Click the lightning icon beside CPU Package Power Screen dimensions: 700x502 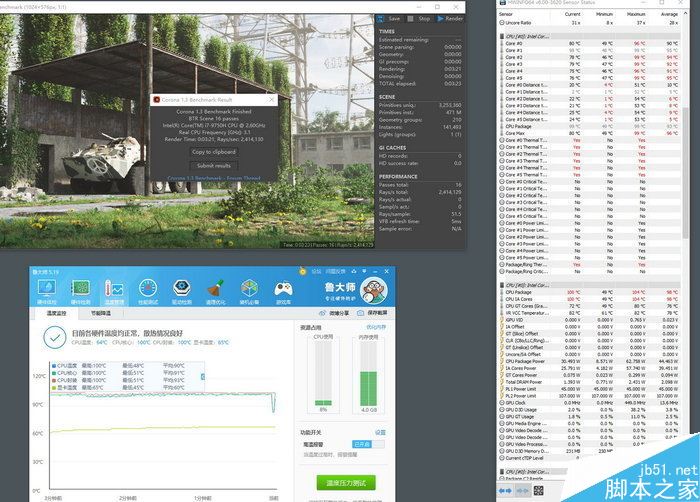point(502,361)
